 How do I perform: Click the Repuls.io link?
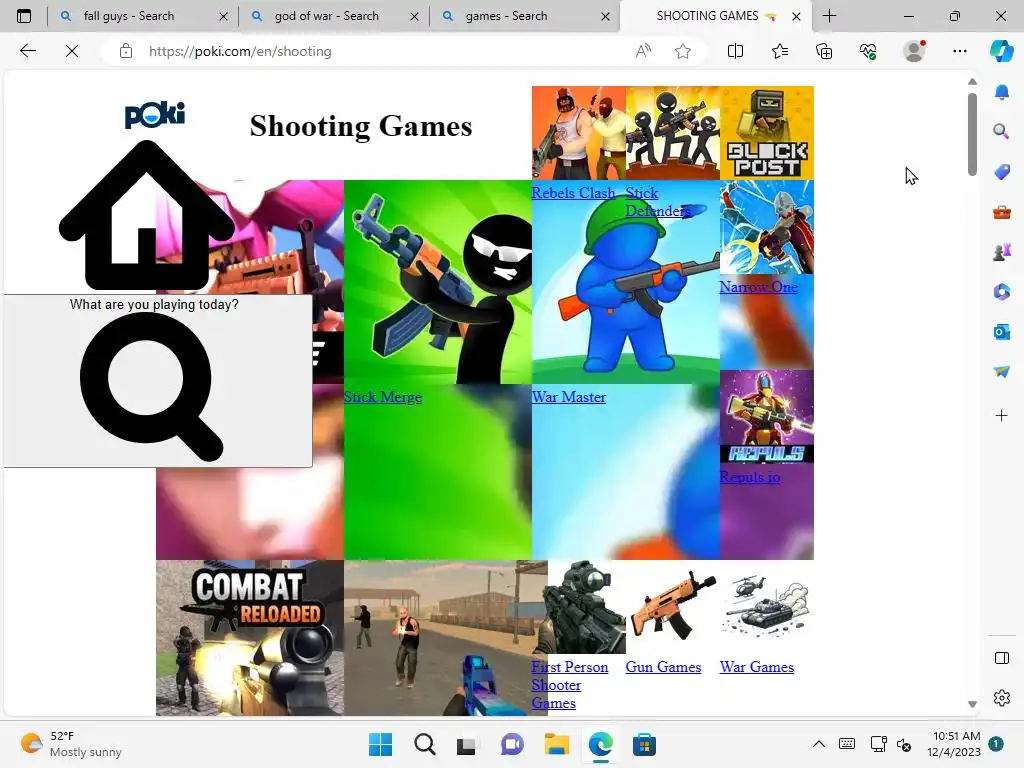click(x=750, y=477)
